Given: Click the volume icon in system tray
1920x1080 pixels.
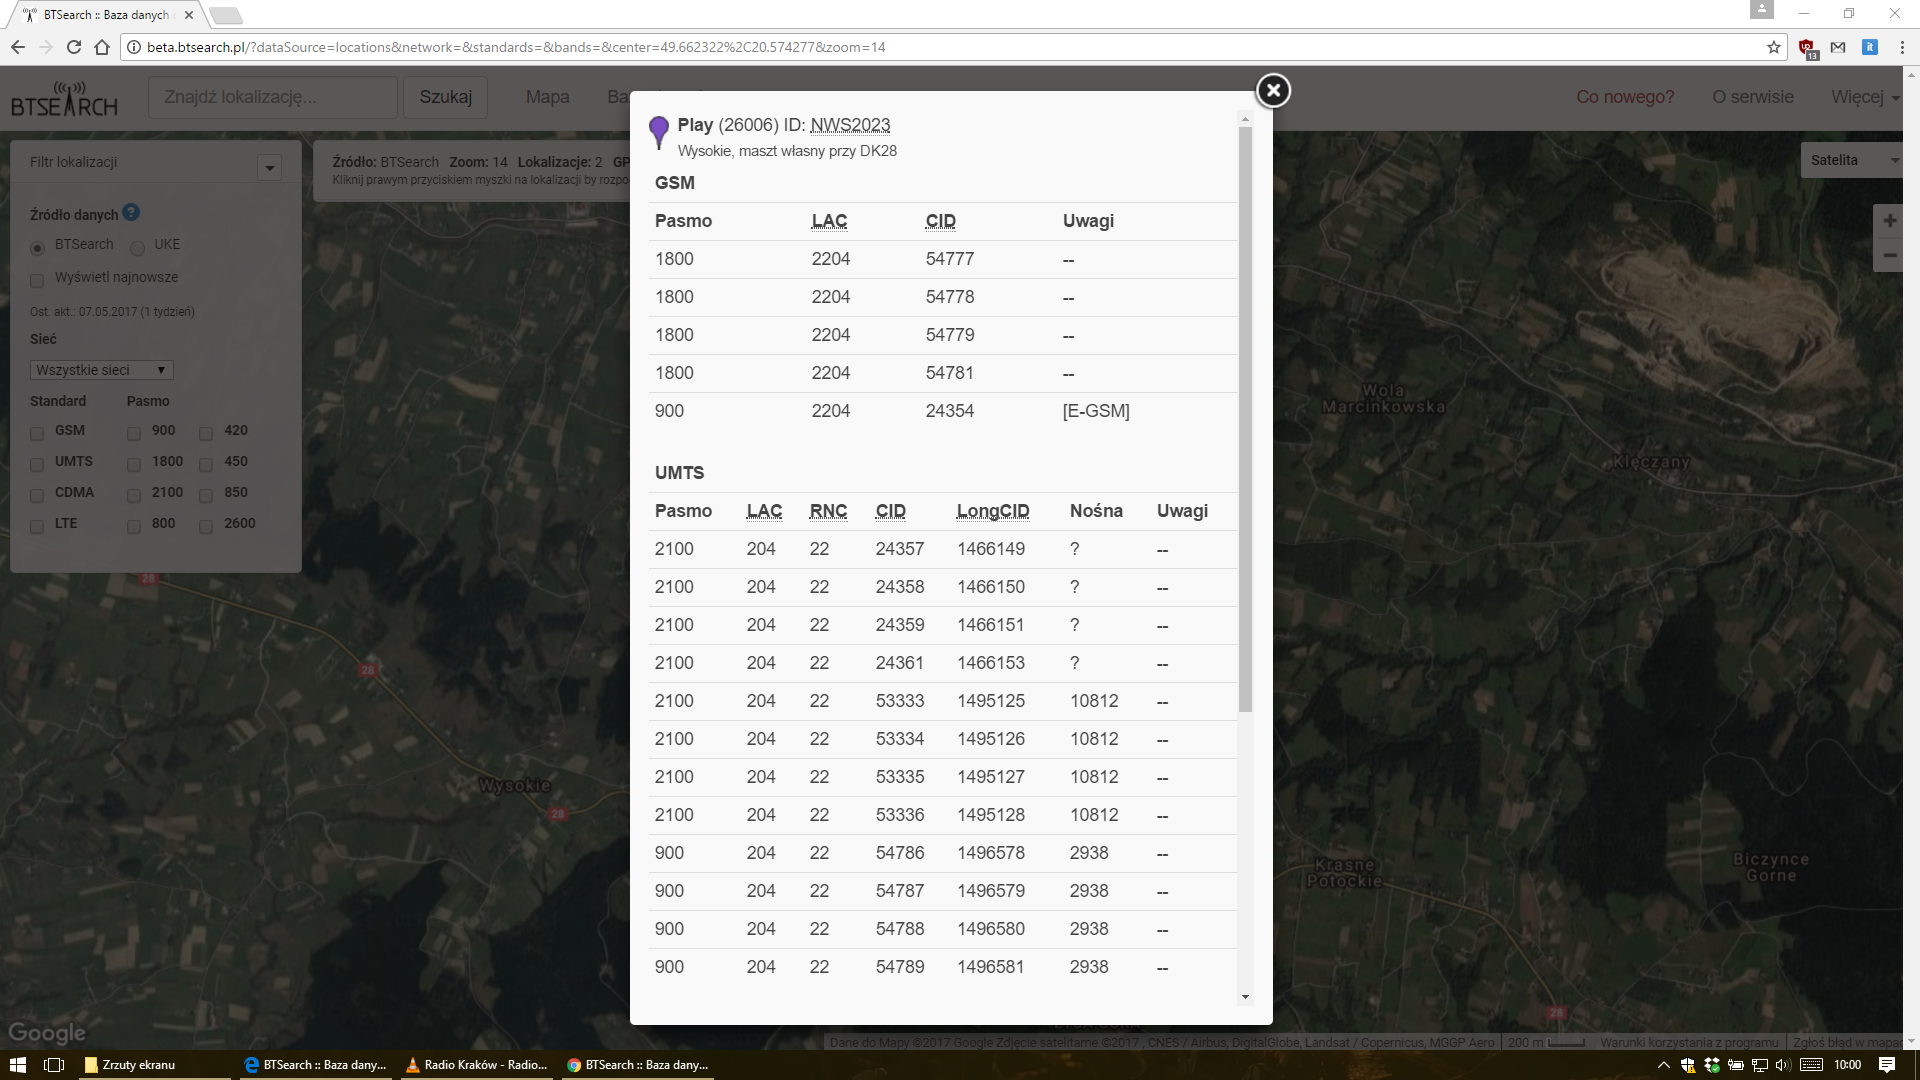Looking at the screenshot, I should [1782, 1065].
